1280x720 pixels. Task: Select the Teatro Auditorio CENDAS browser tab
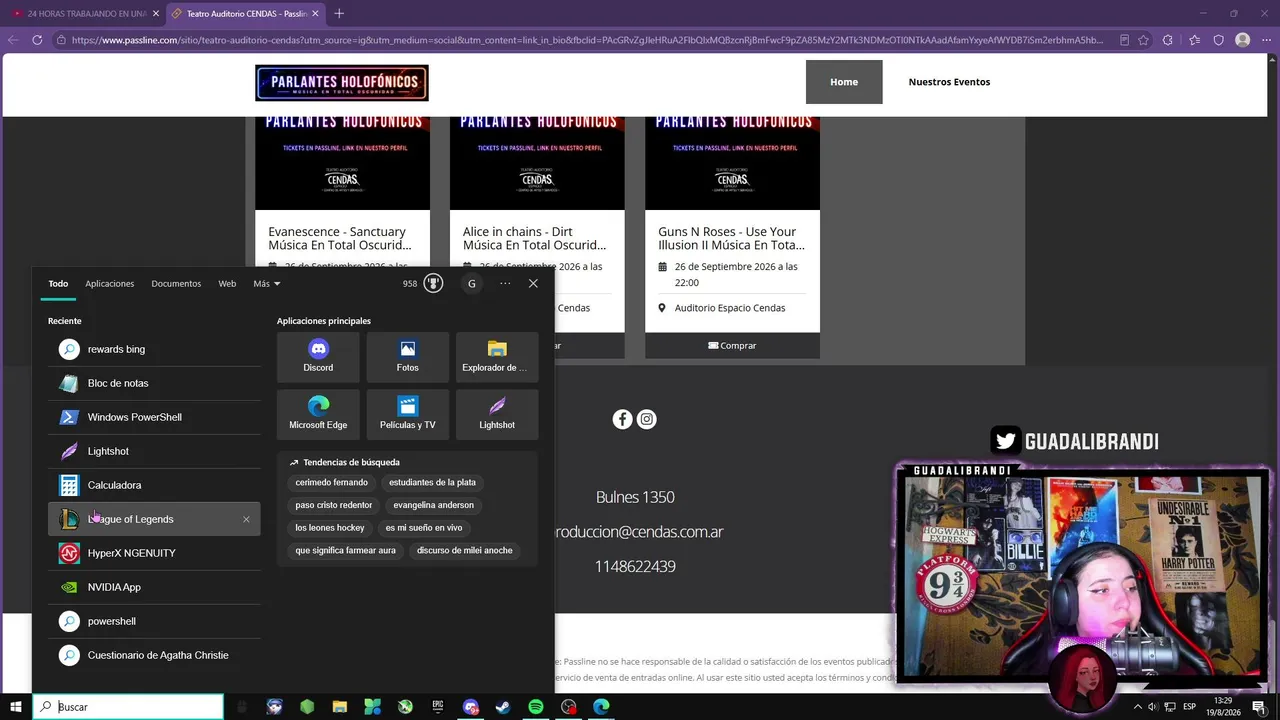point(245,14)
